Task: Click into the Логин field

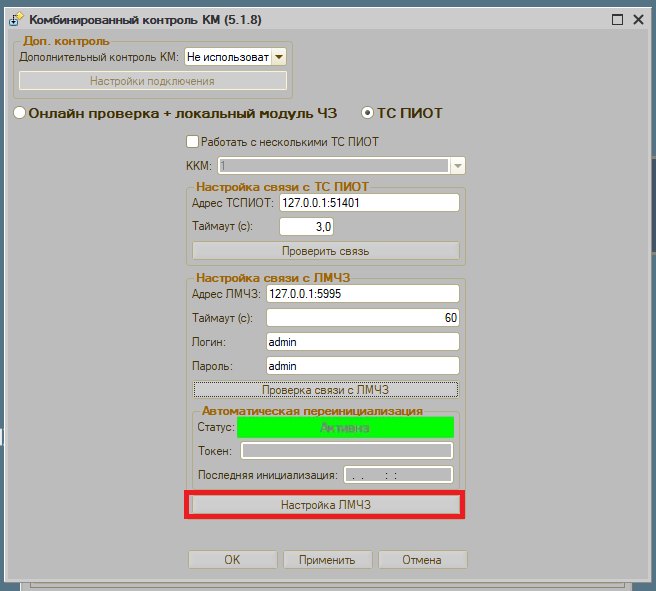Action: click(x=363, y=342)
